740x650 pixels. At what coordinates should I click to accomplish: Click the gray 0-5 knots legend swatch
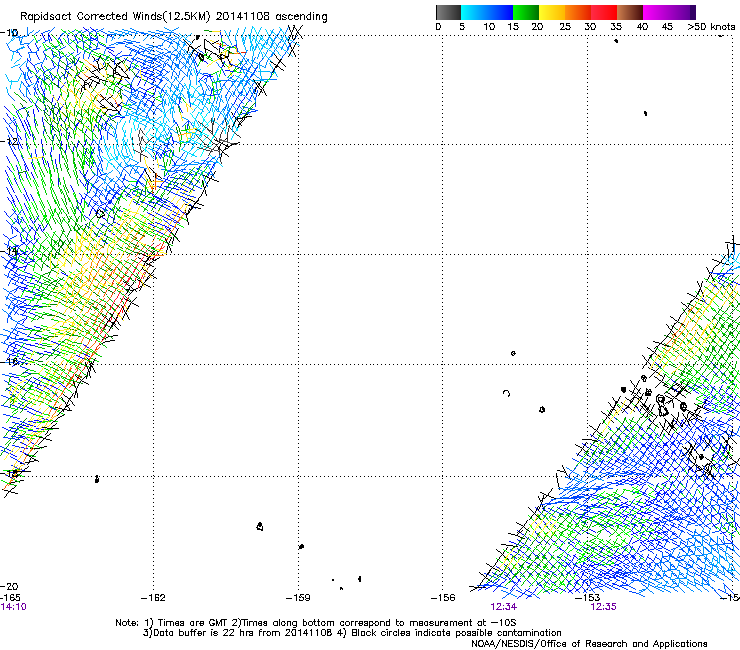pyautogui.click(x=448, y=12)
